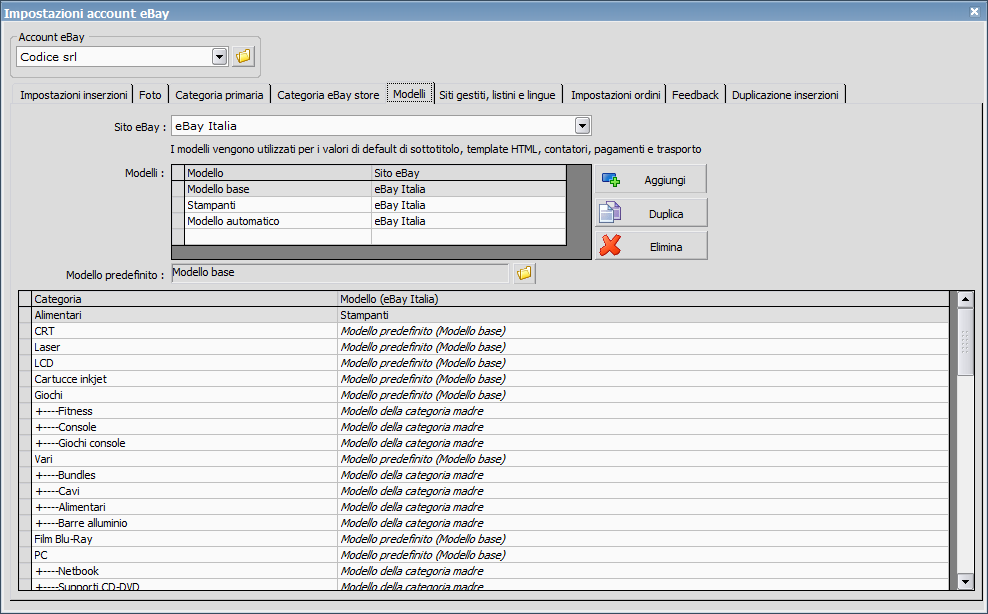This screenshot has width=988, height=614.
Task: Click the Sito eBay column header
Action: click(469, 173)
